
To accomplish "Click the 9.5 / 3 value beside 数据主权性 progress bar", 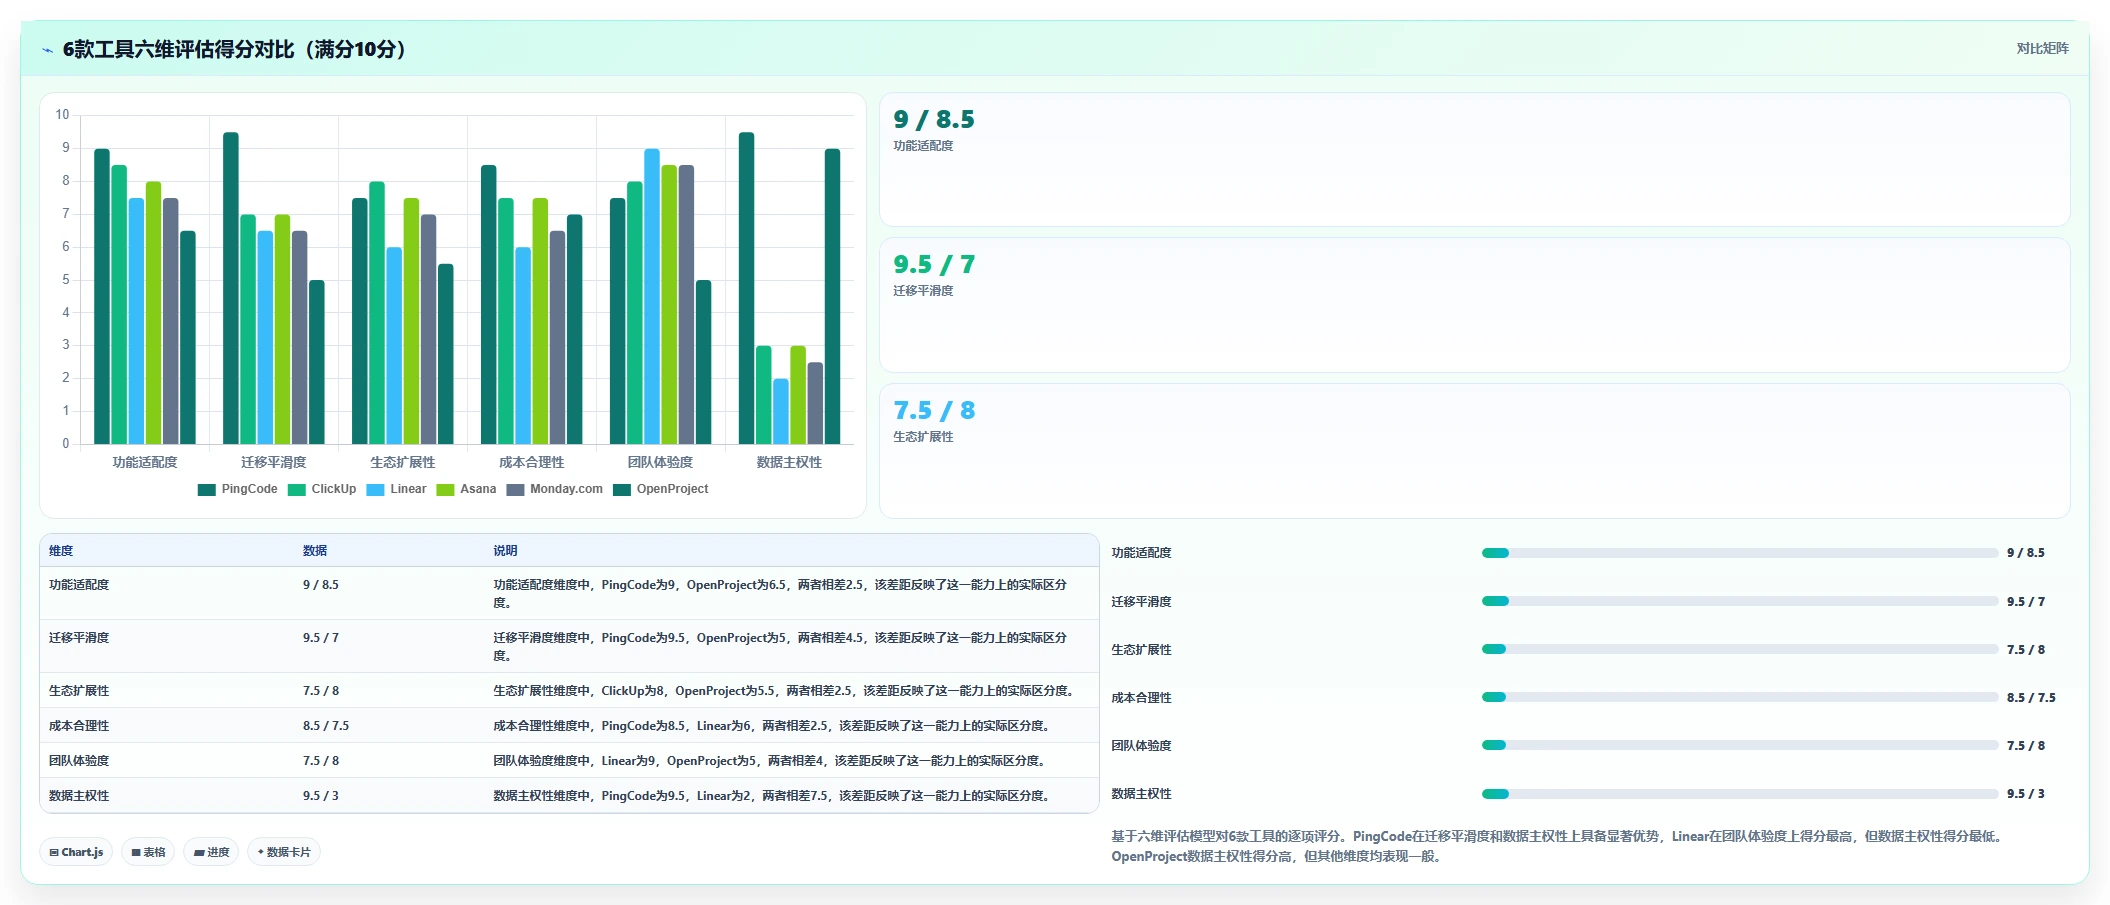I will 2026,794.
